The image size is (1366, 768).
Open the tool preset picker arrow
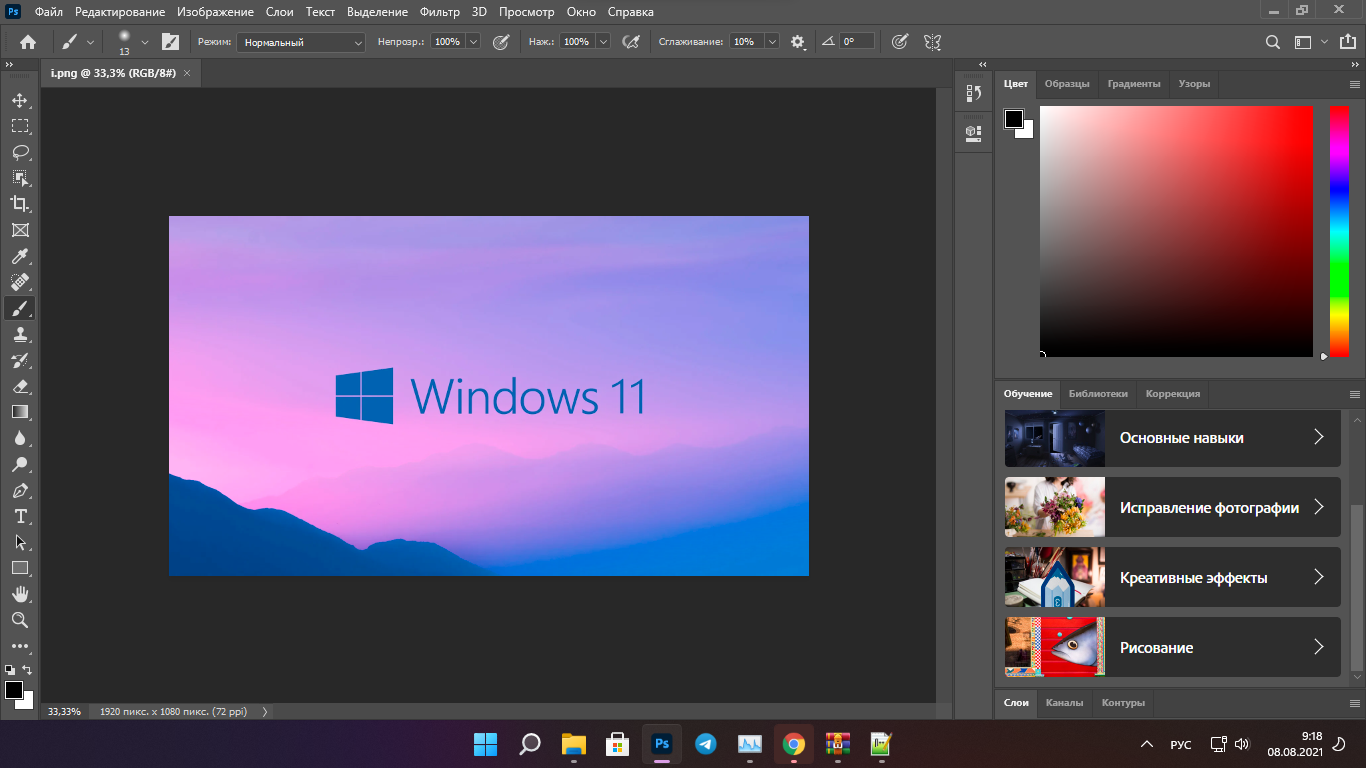tap(91, 42)
